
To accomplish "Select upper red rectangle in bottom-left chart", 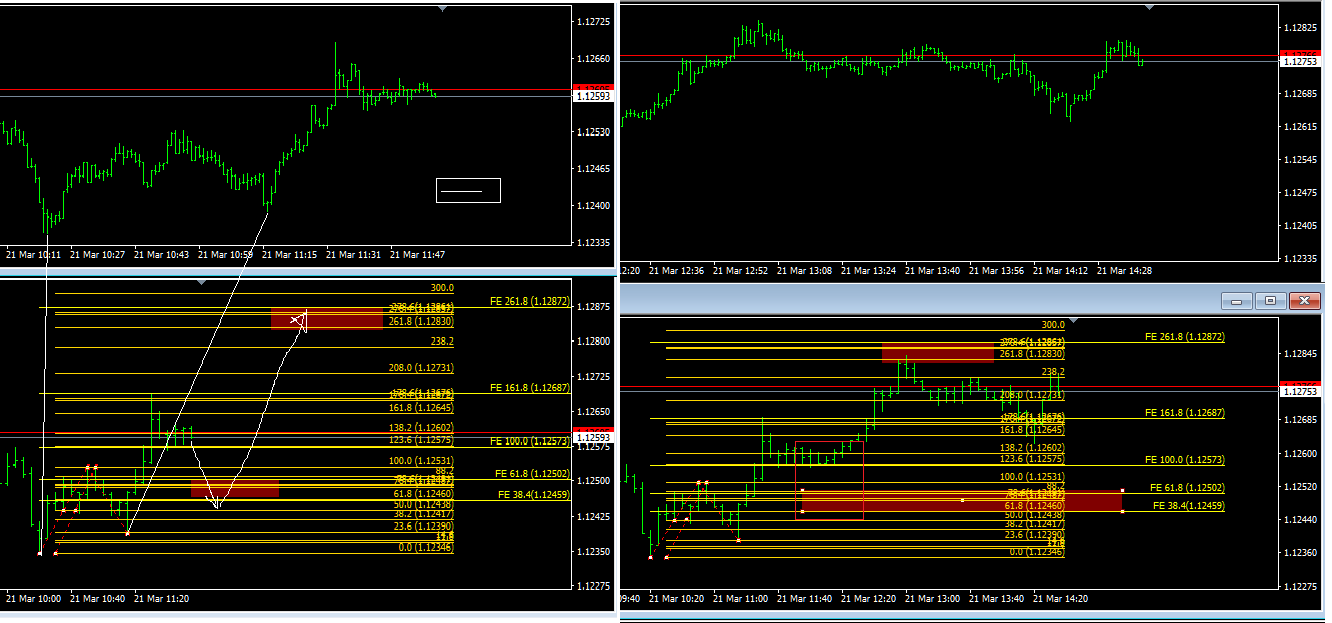I will [x=327, y=319].
